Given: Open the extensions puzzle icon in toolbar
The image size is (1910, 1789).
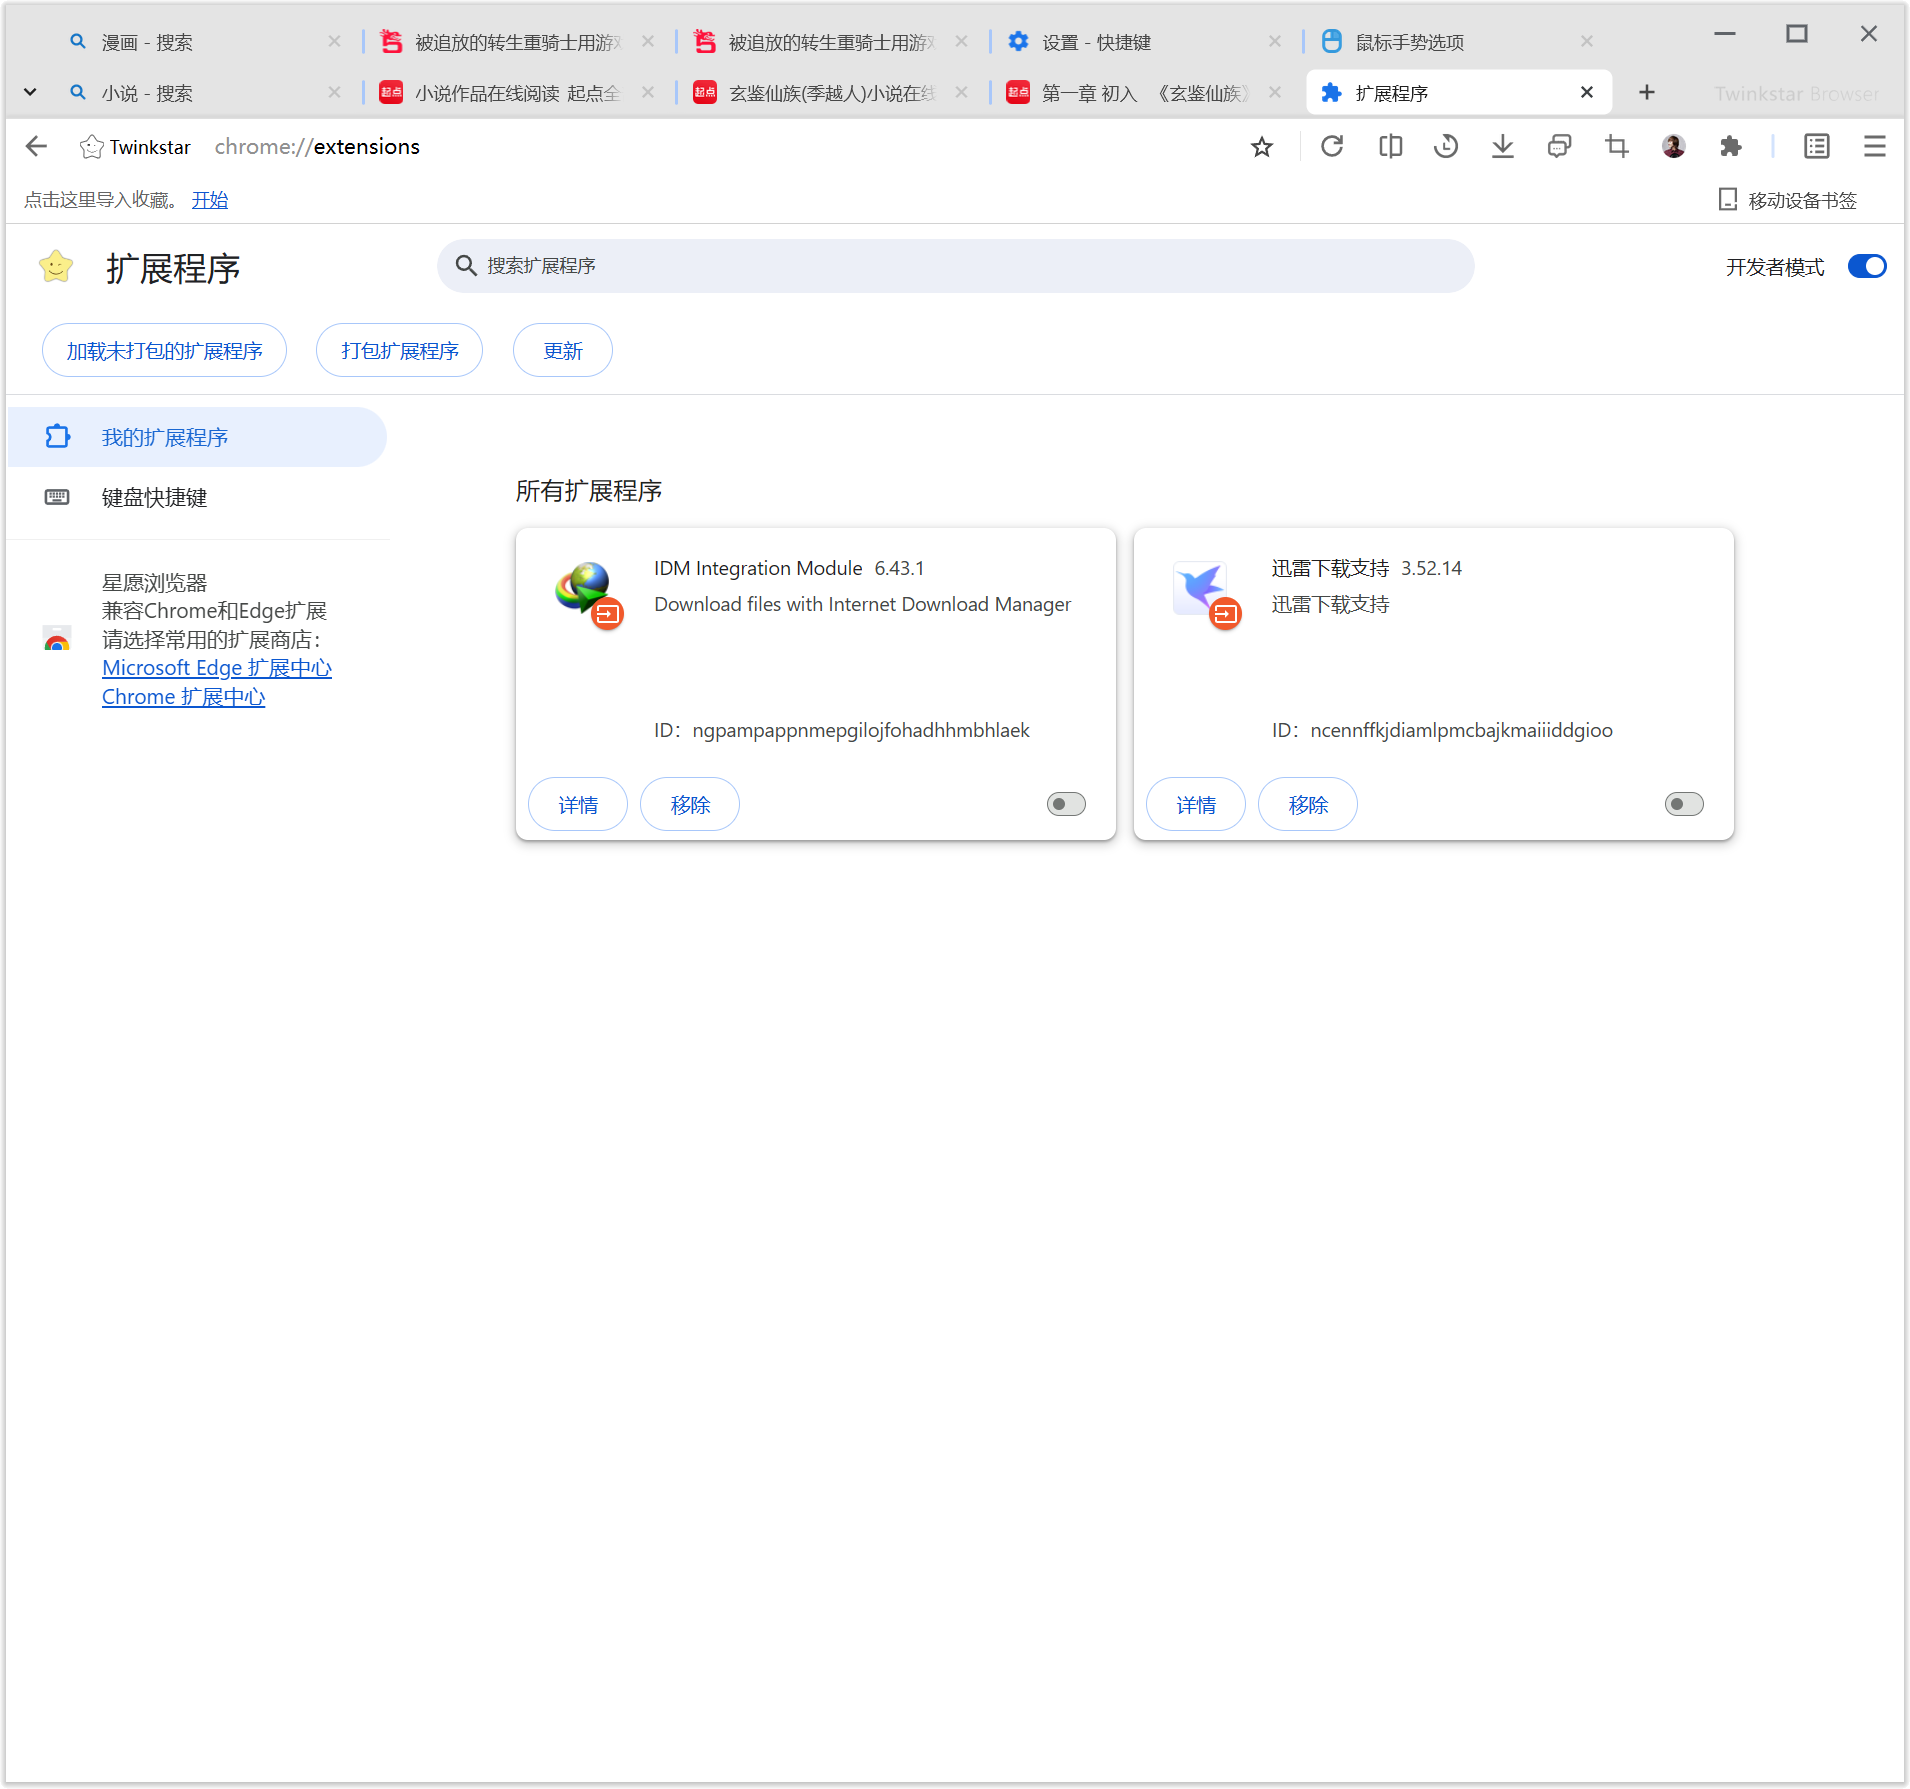Looking at the screenshot, I should (1731, 147).
